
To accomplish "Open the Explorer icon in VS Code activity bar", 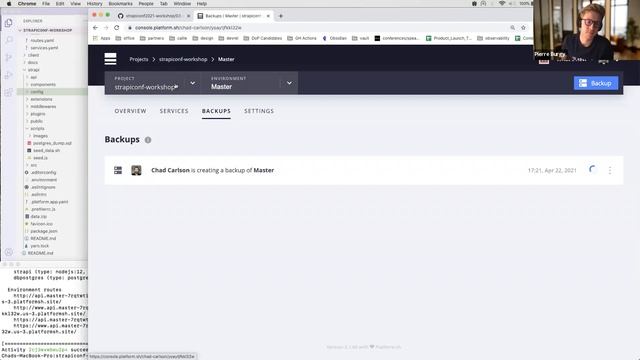I will pyautogui.click(x=9, y=23).
